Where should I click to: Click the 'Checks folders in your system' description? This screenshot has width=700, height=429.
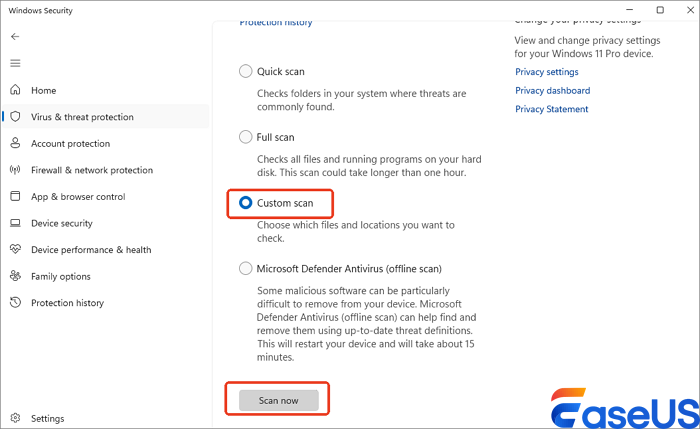tap(362, 100)
